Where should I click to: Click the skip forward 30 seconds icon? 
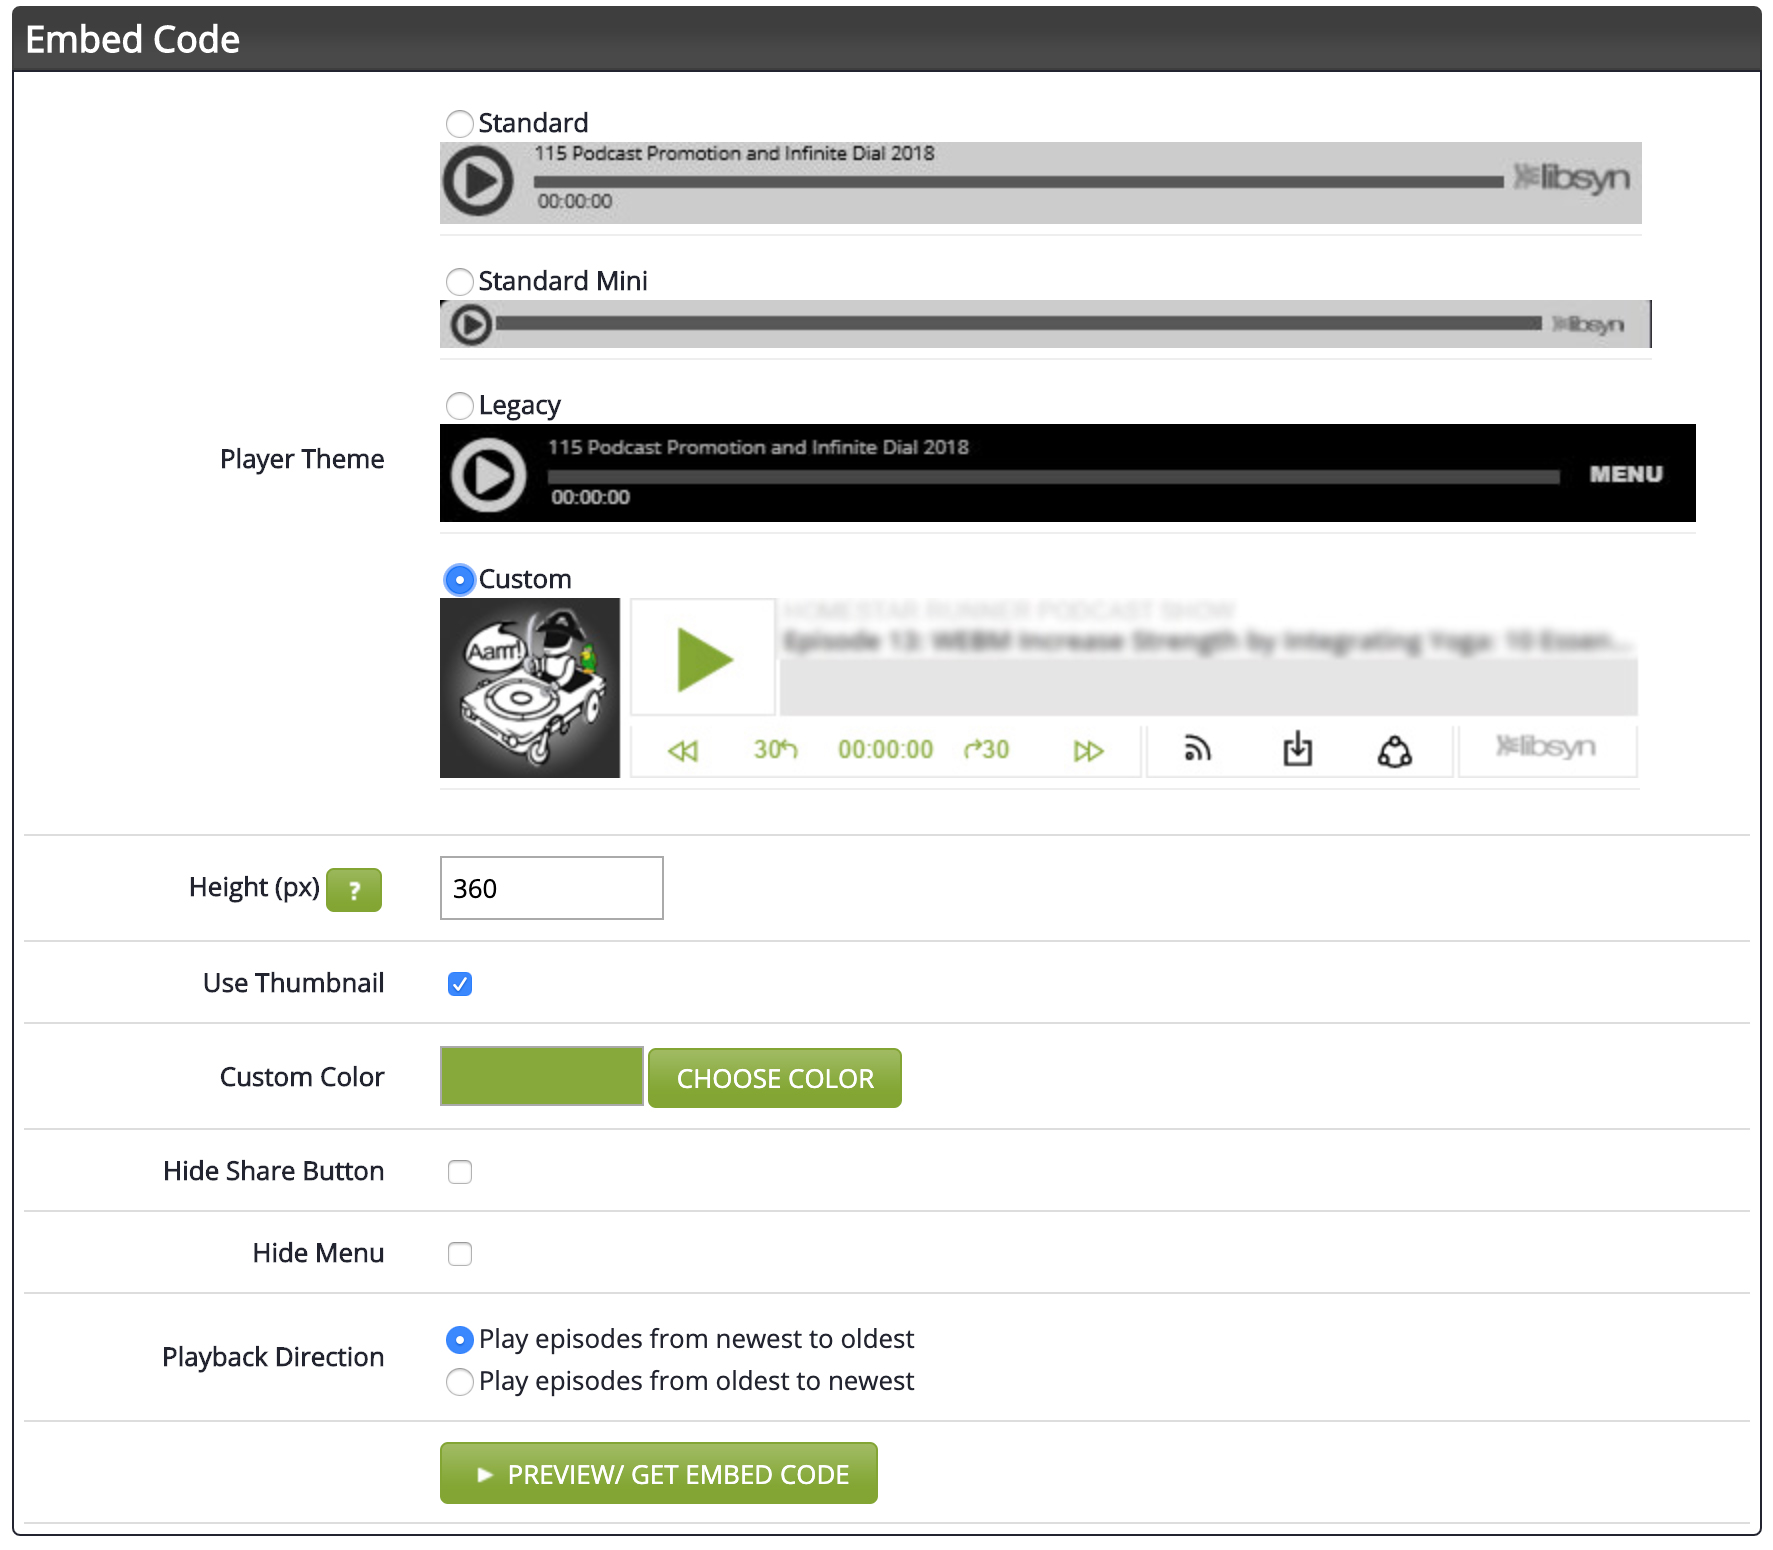[986, 749]
